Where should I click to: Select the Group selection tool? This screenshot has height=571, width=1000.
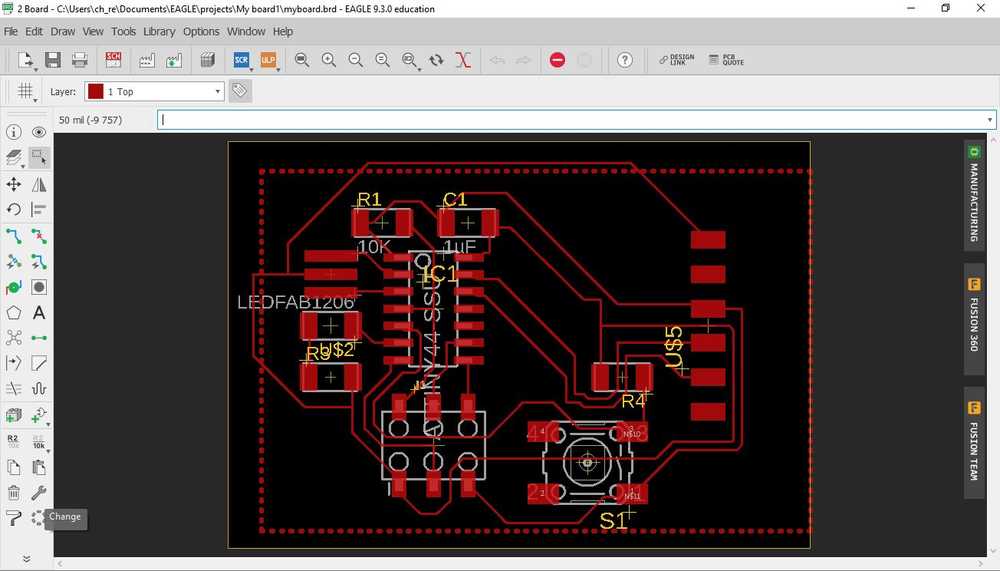click(39, 158)
